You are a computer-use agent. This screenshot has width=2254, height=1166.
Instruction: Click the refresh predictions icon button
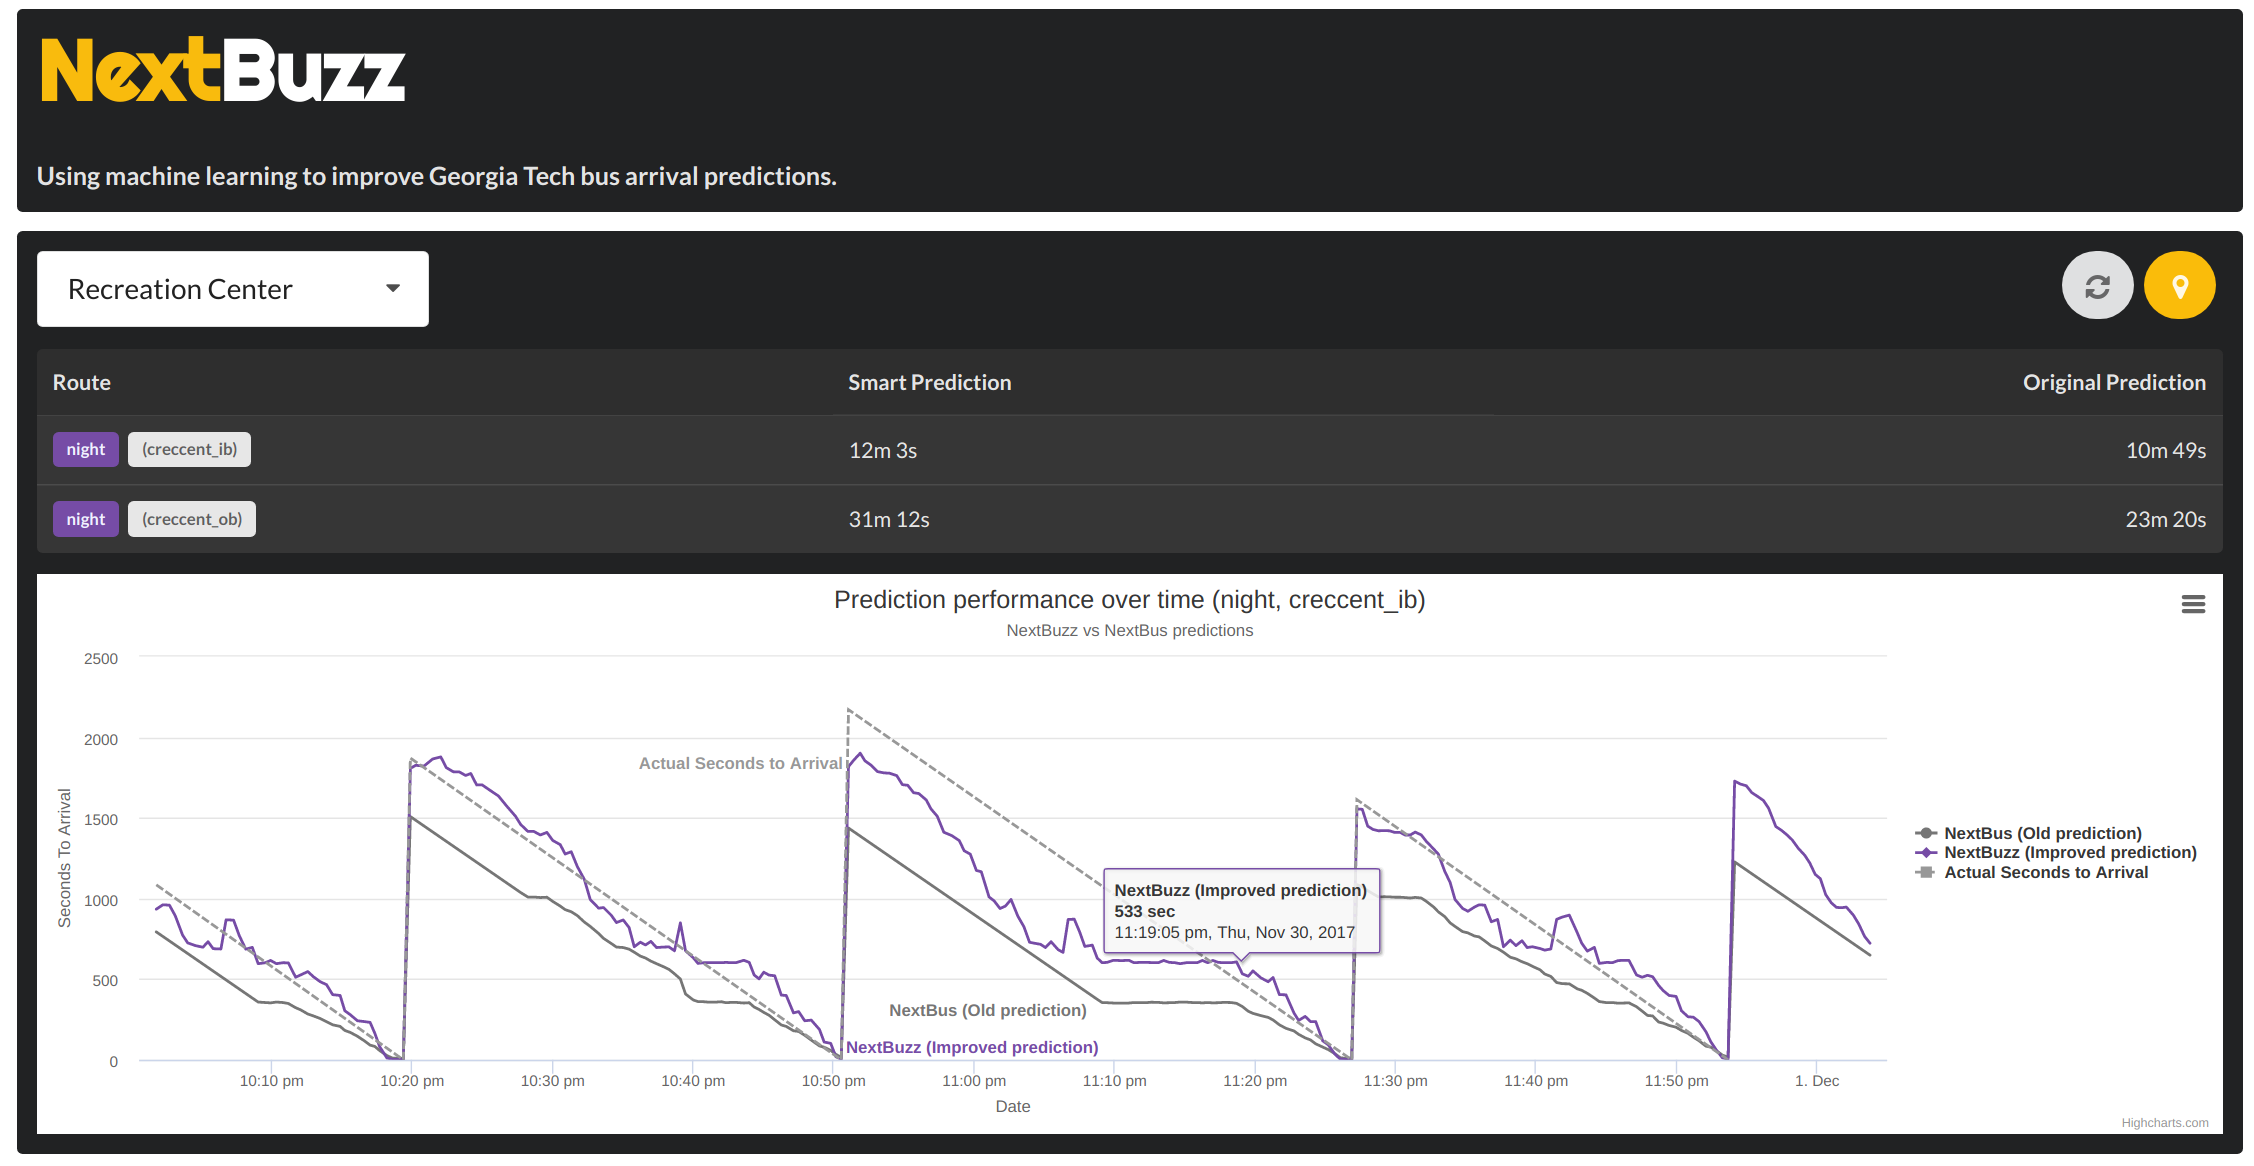tap(2097, 286)
